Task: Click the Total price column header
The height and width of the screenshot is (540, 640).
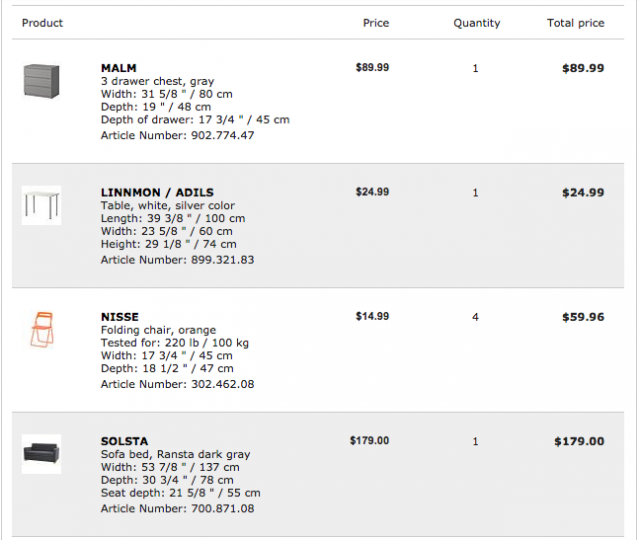Action: (x=575, y=23)
